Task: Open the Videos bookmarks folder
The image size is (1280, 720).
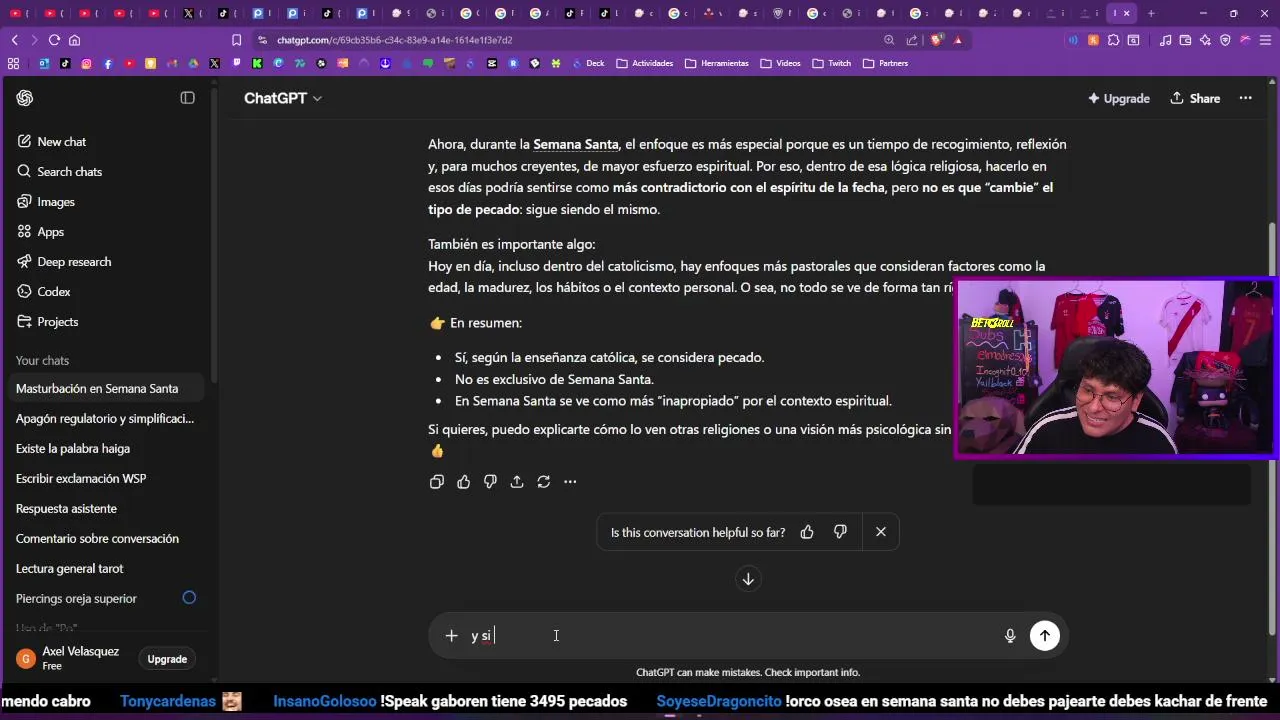Action: (781, 63)
